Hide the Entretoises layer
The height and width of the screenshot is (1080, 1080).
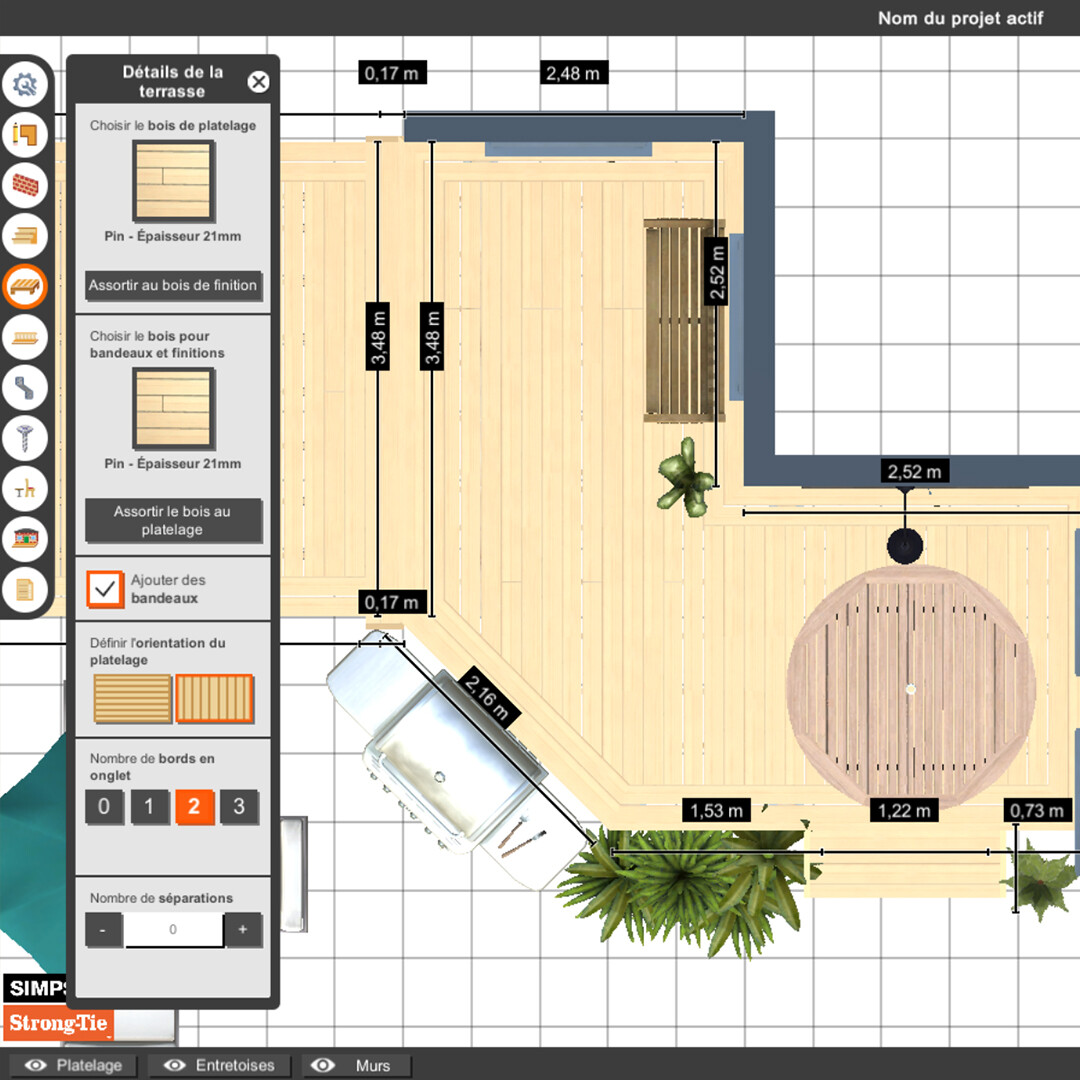218,1066
